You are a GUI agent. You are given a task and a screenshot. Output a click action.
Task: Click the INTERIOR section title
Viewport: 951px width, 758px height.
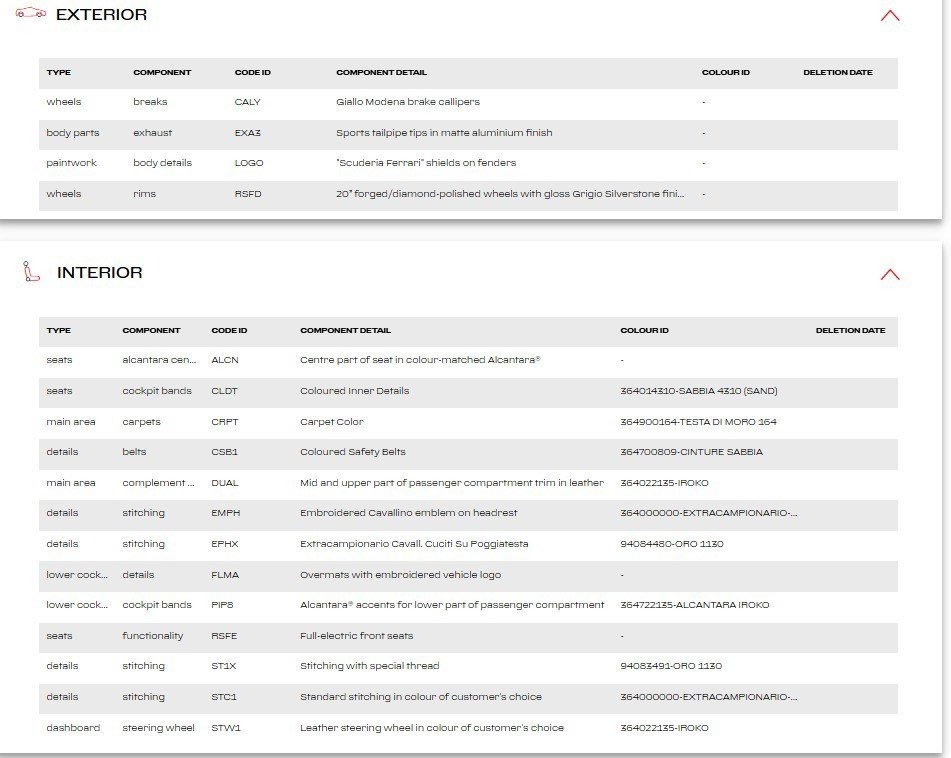tap(99, 272)
